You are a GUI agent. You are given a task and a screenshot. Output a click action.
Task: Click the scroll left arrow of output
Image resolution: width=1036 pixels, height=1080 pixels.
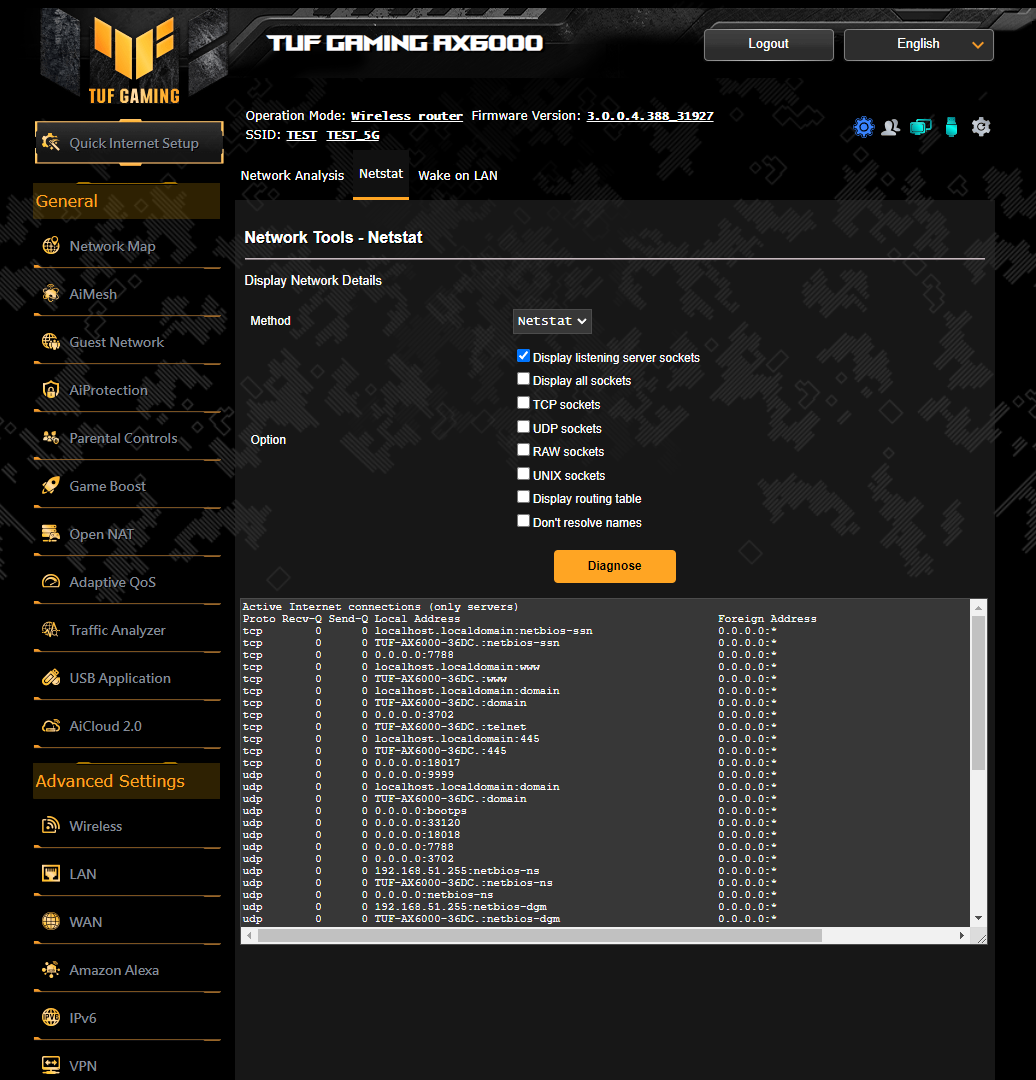coord(249,935)
